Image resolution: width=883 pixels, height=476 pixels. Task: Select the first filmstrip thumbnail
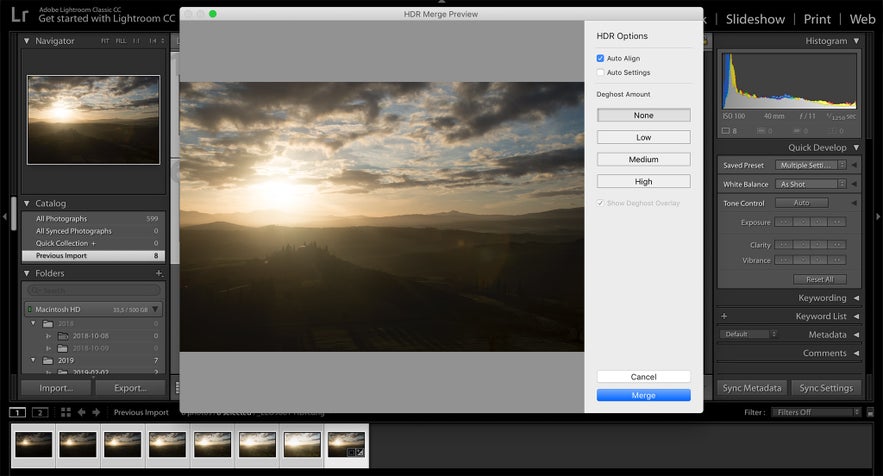click(x=33, y=445)
